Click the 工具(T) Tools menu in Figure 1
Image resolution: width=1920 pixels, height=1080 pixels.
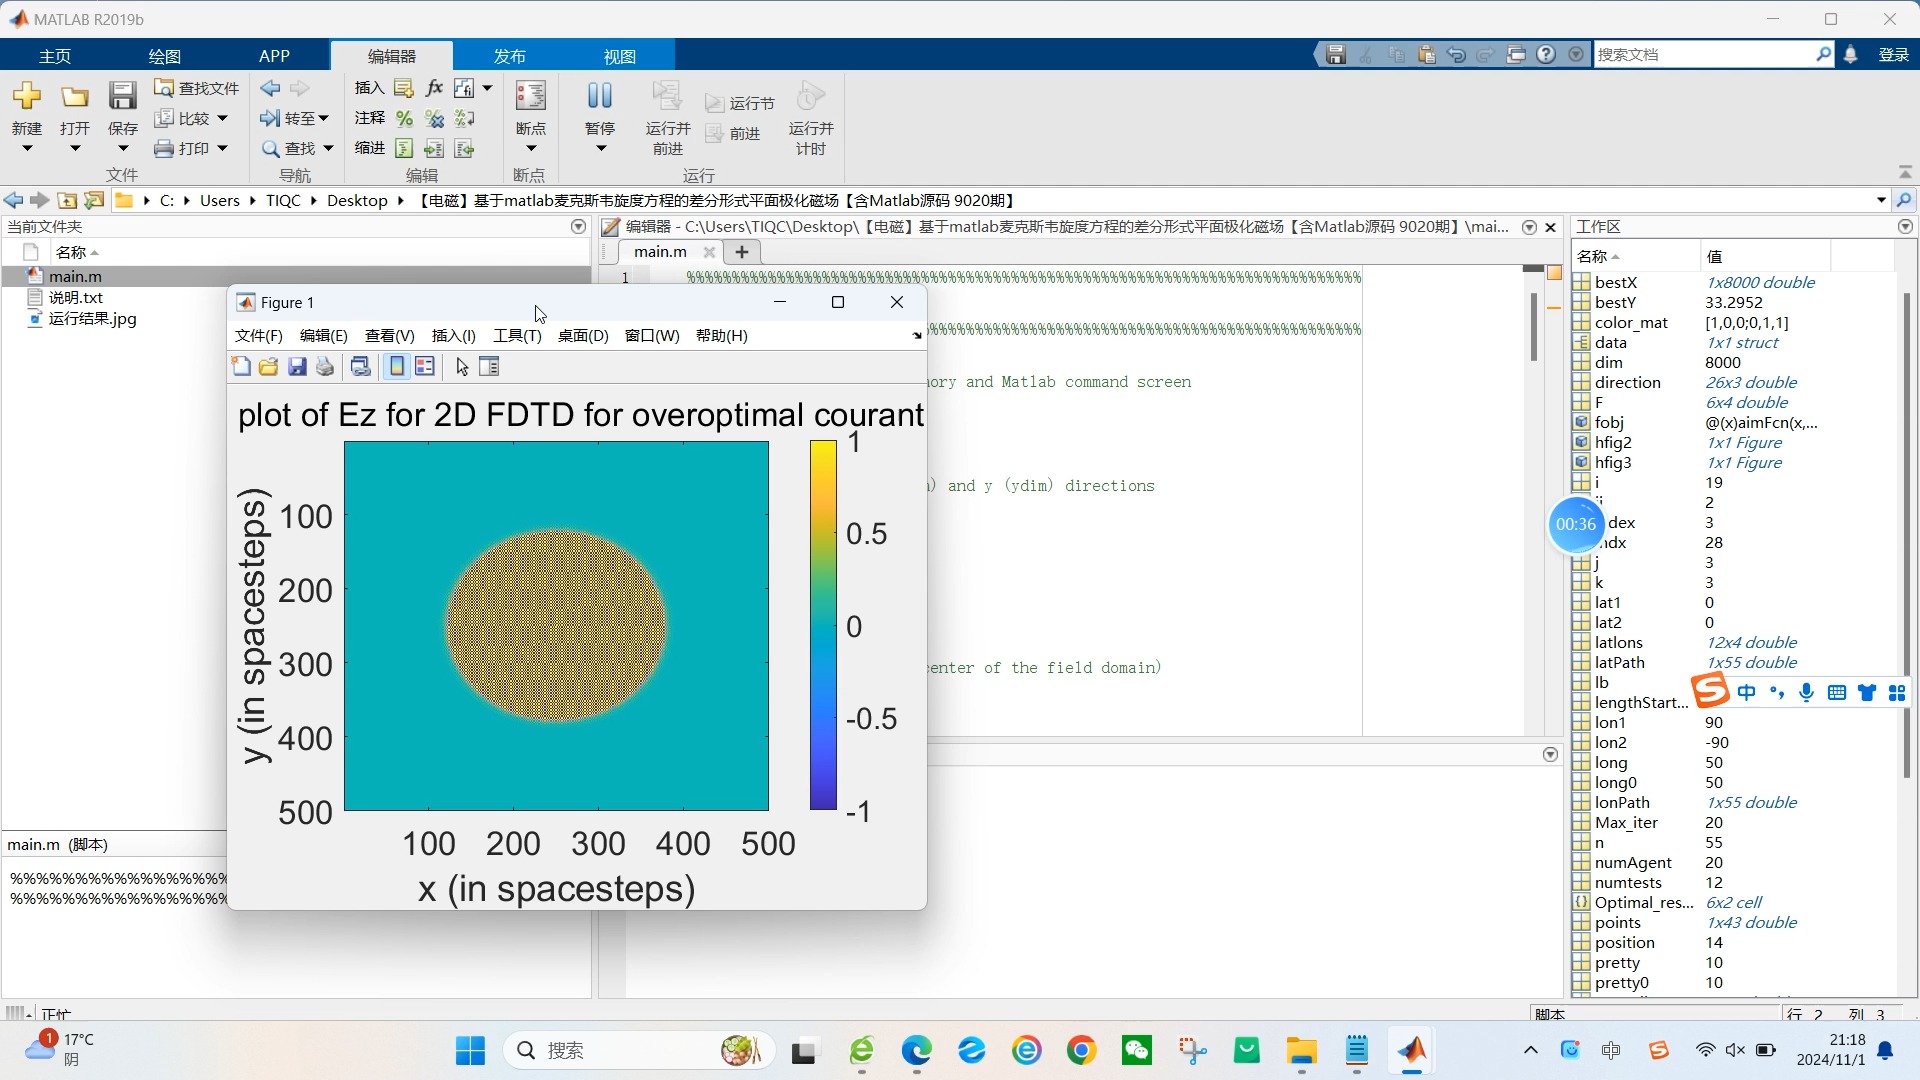[516, 335]
